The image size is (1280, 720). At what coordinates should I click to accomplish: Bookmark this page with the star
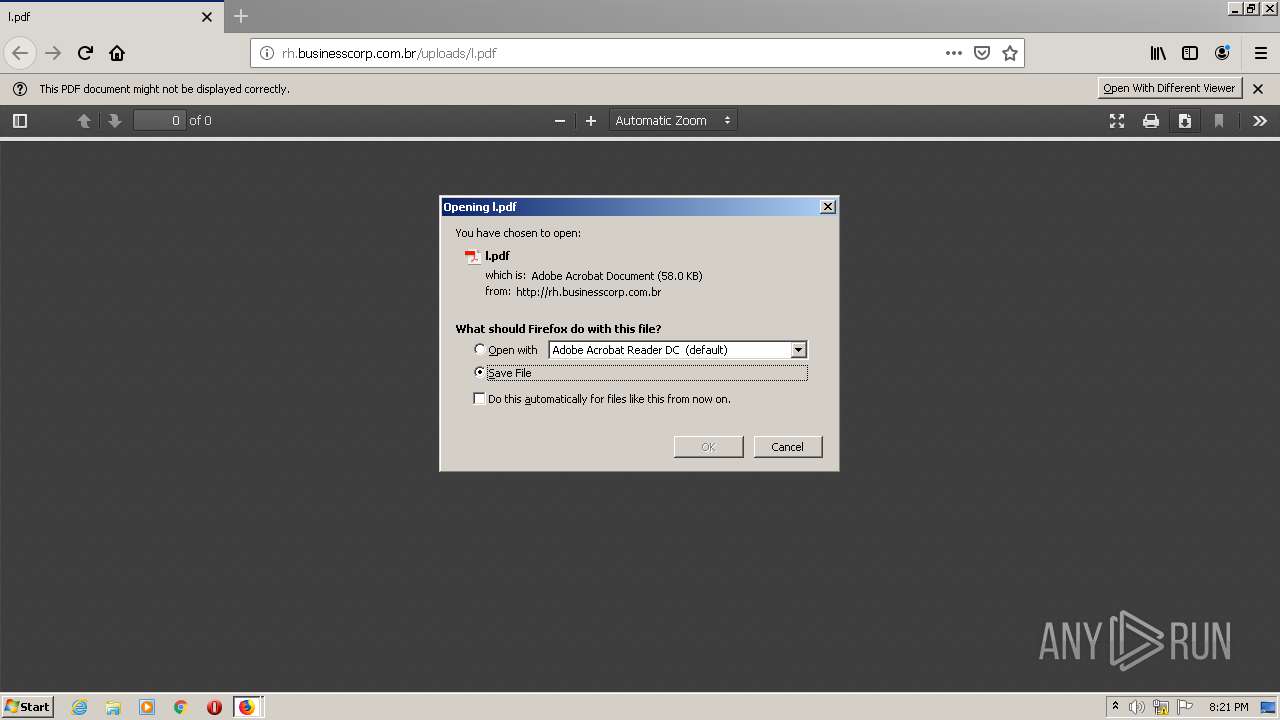coord(1010,53)
